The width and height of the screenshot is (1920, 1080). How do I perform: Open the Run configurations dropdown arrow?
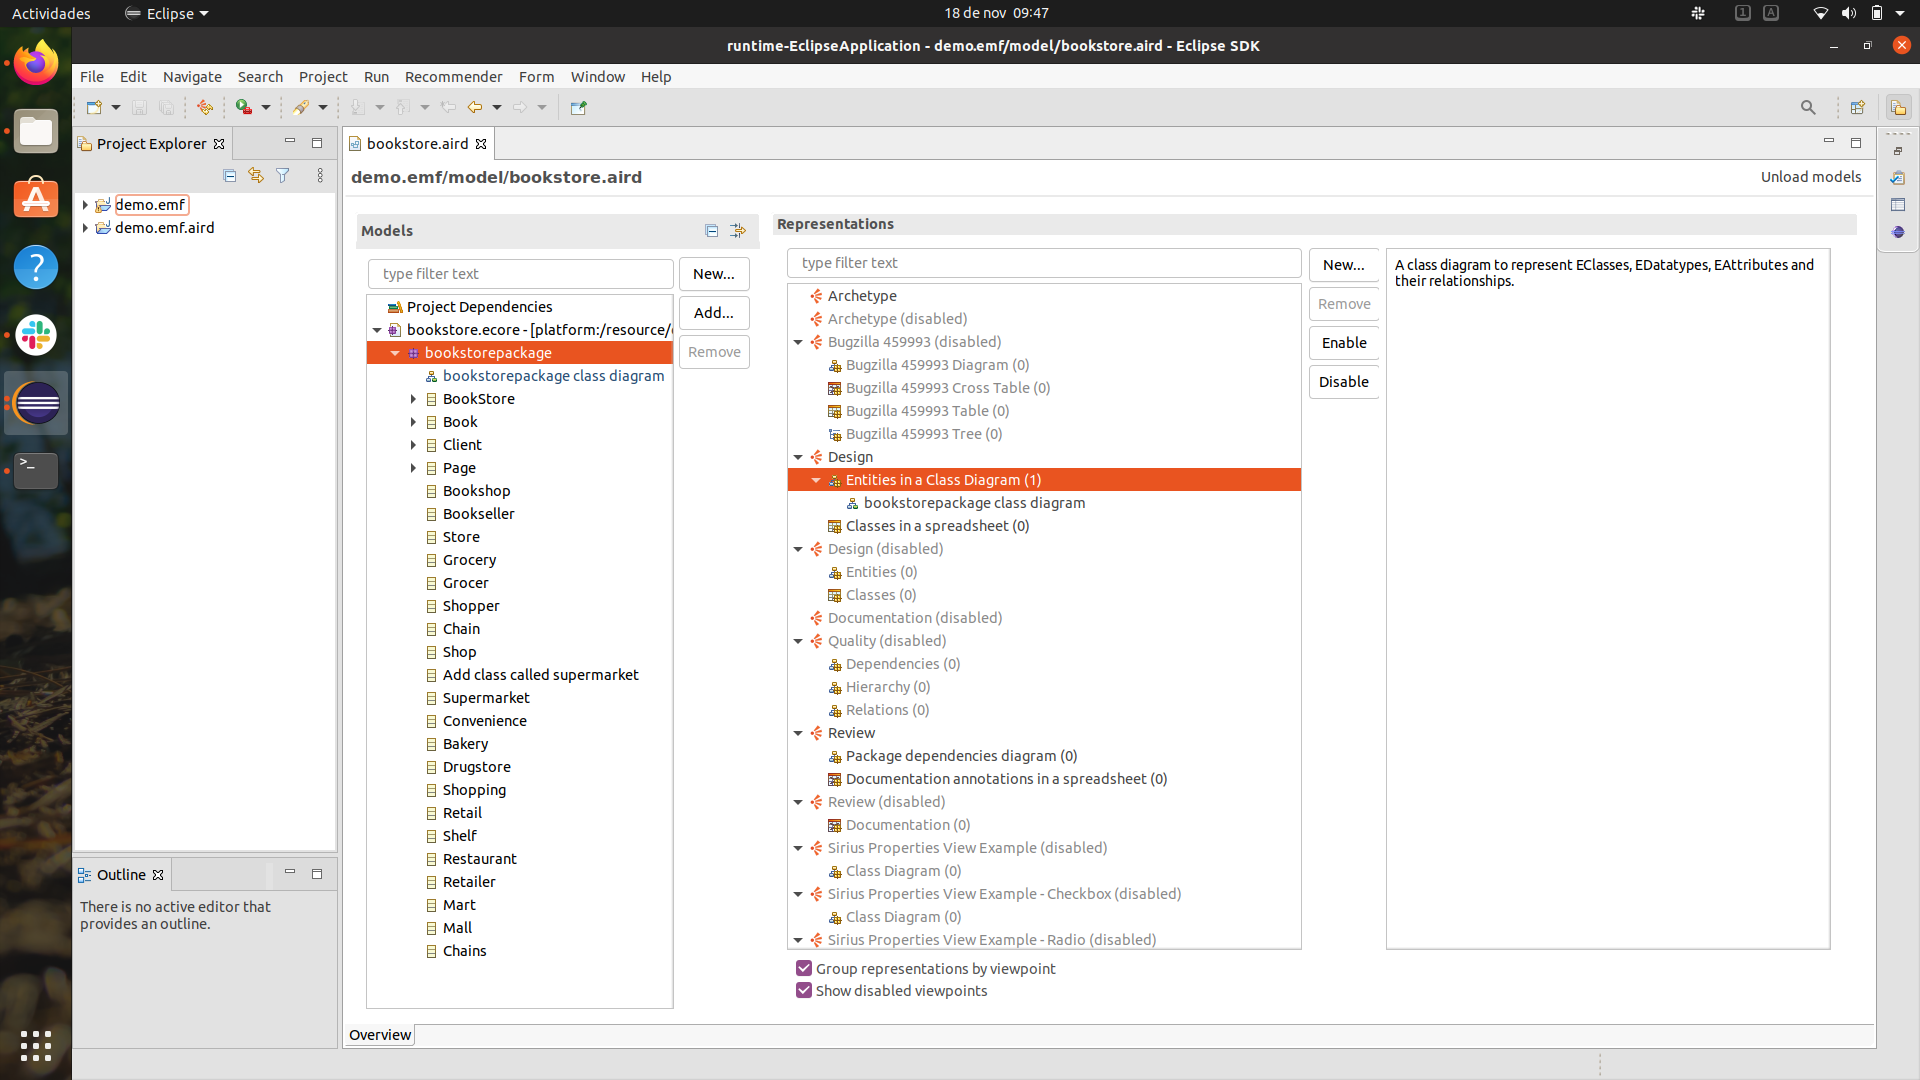[266, 107]
